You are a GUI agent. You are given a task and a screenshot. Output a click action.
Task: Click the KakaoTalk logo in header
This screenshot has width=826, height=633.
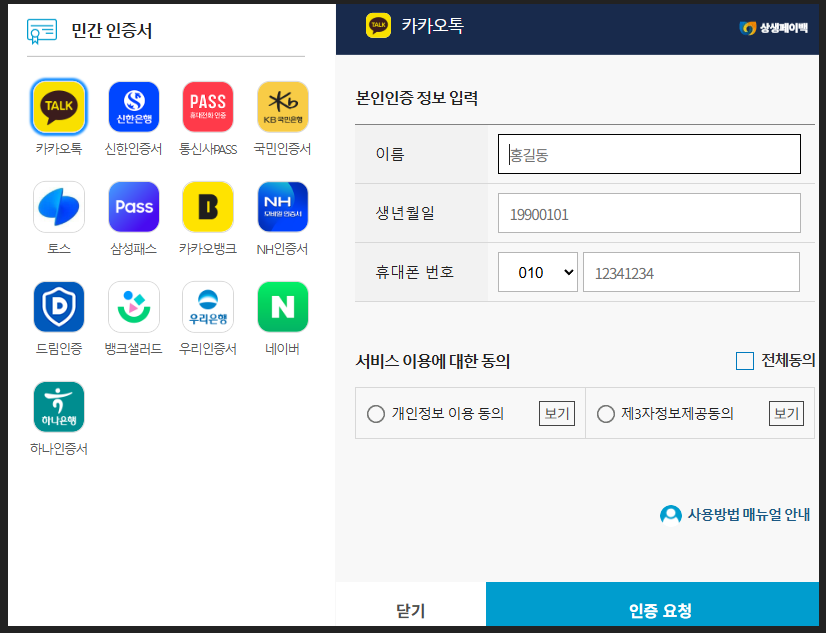pyautogui.click(x=378, y=25)
